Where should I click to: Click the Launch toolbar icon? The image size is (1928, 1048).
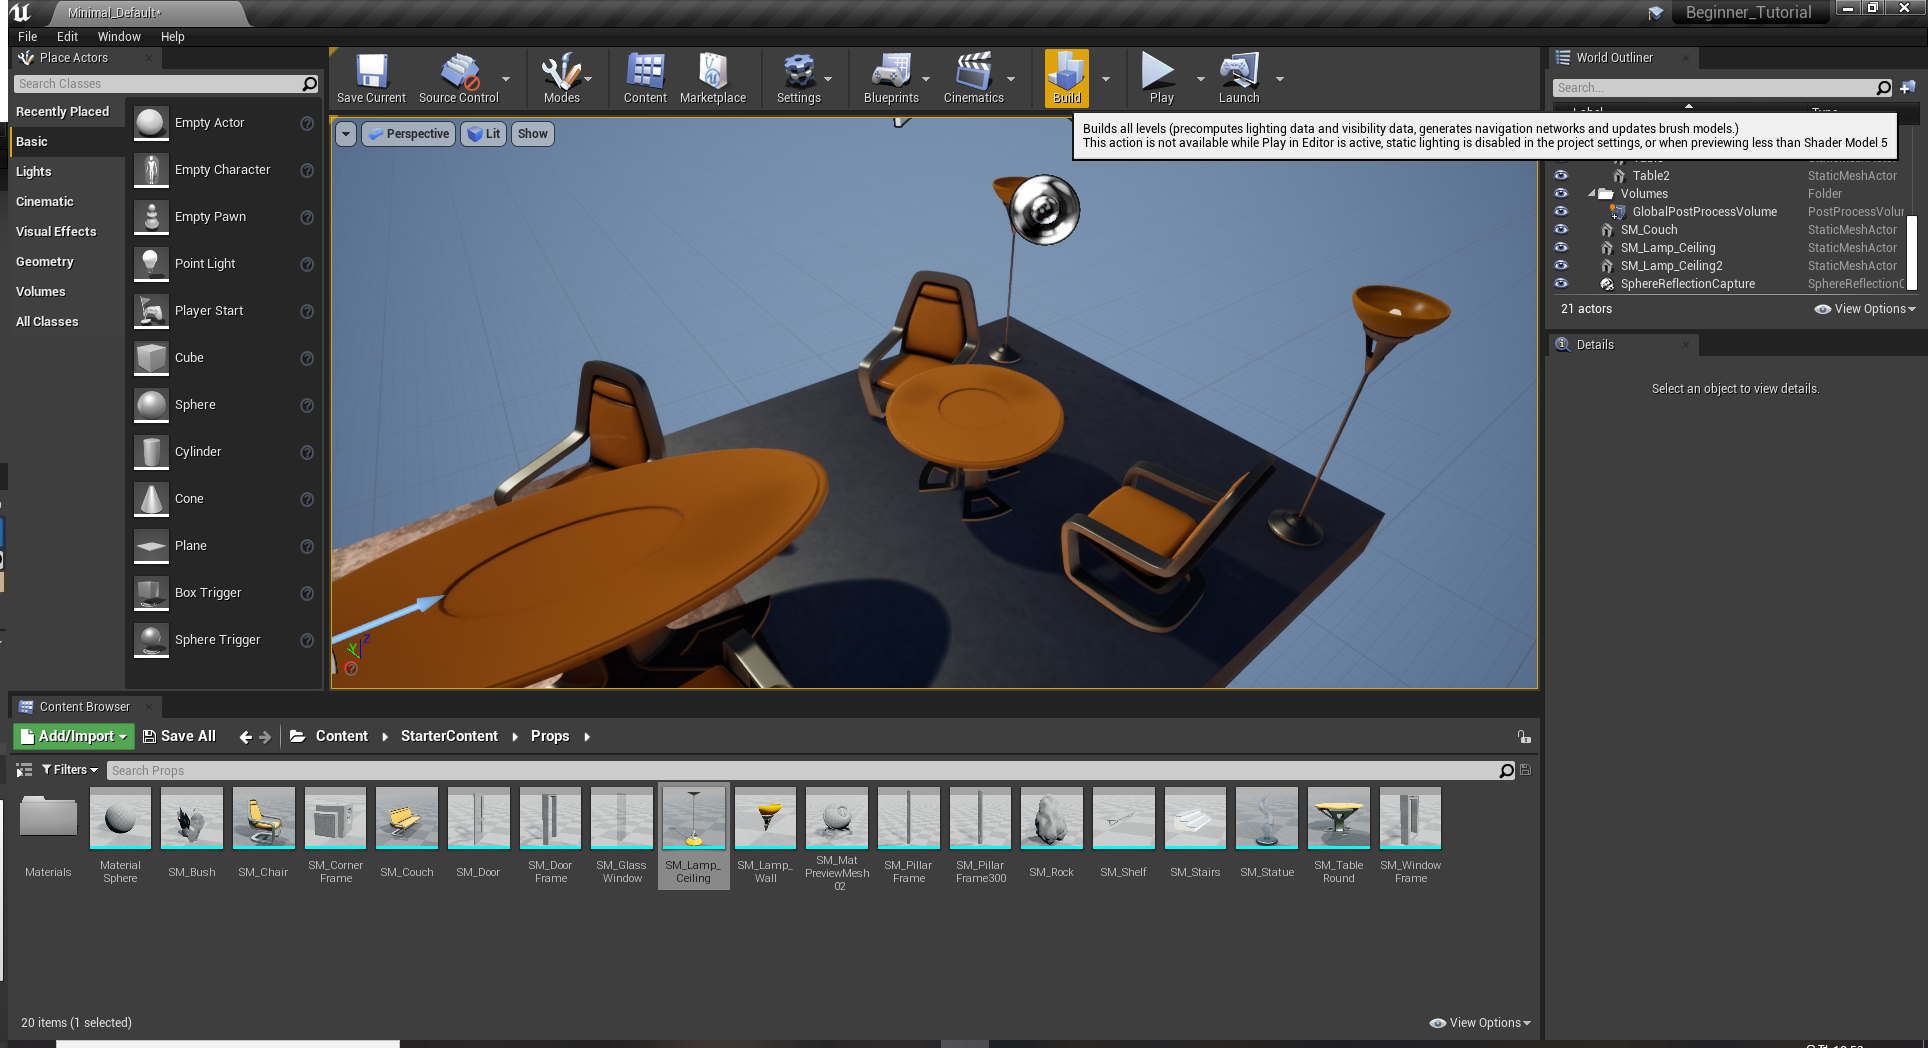tap(1239, 79)
